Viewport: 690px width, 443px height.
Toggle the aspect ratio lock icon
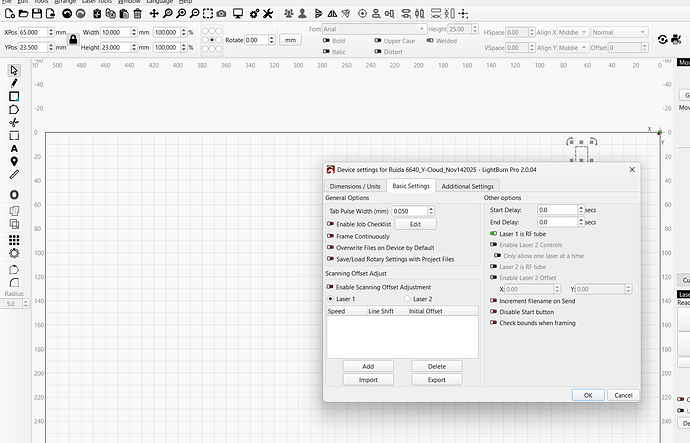coord(72,39)
